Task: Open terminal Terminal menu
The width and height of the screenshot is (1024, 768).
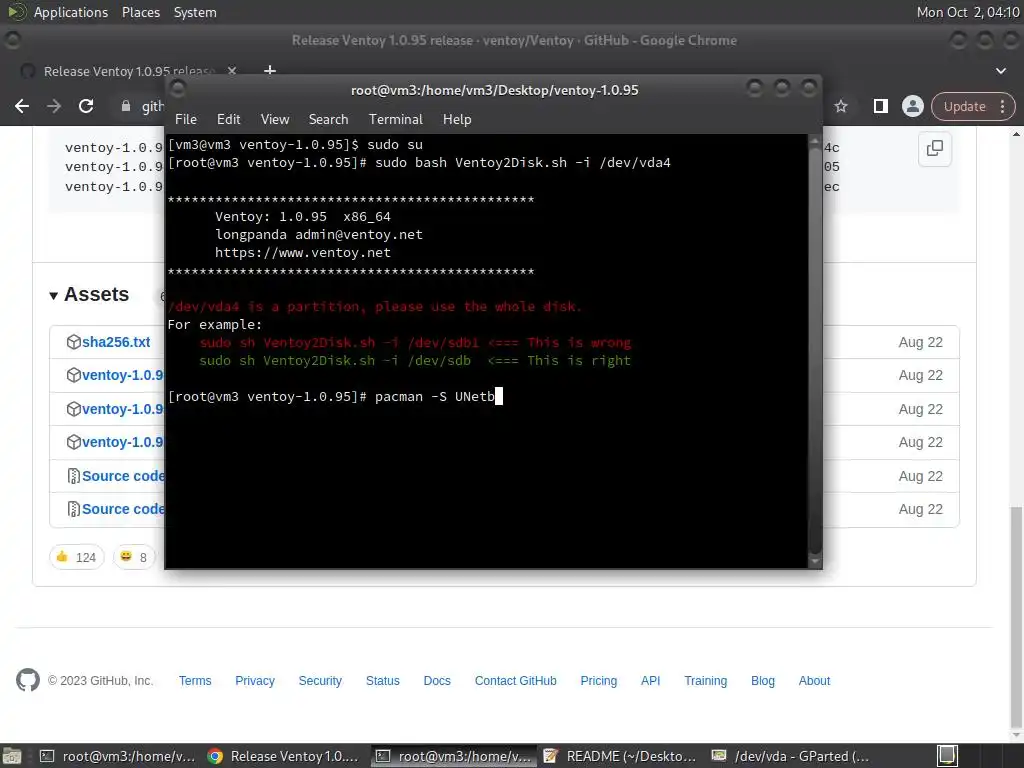Action: click(x=396, y=119)
